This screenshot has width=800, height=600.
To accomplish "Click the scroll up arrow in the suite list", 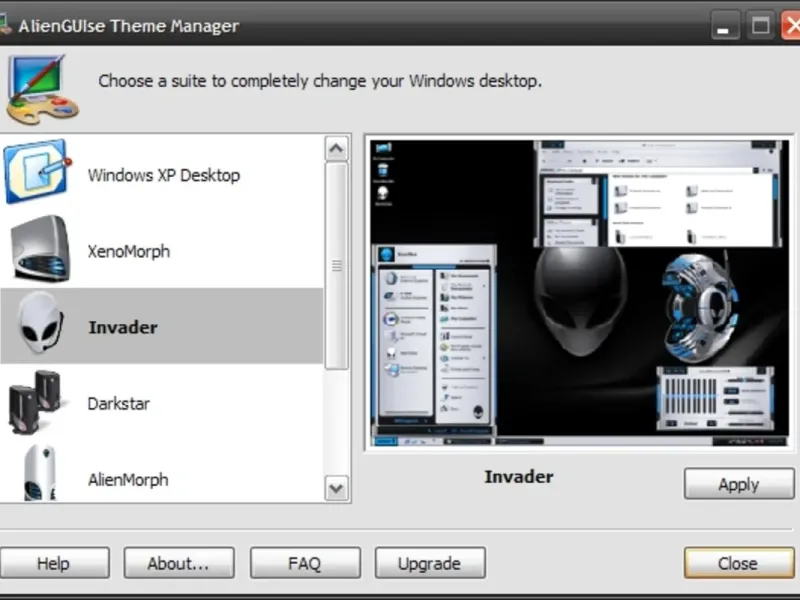I will (x=336, y=148).
